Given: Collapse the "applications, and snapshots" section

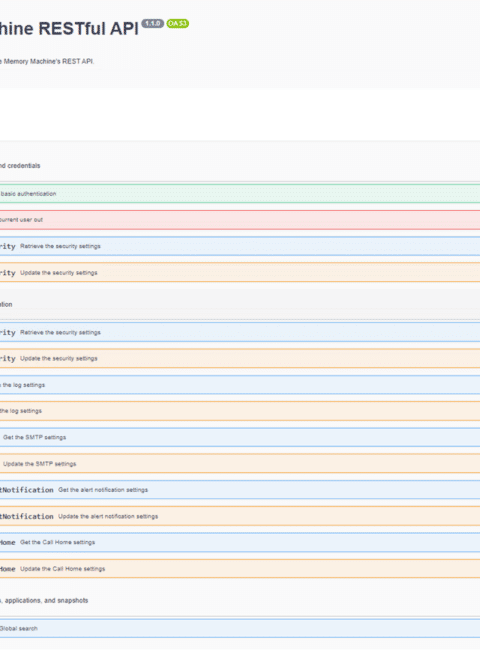Looking at the screenshot, I should pyautogui.click(x=240, y=600).
